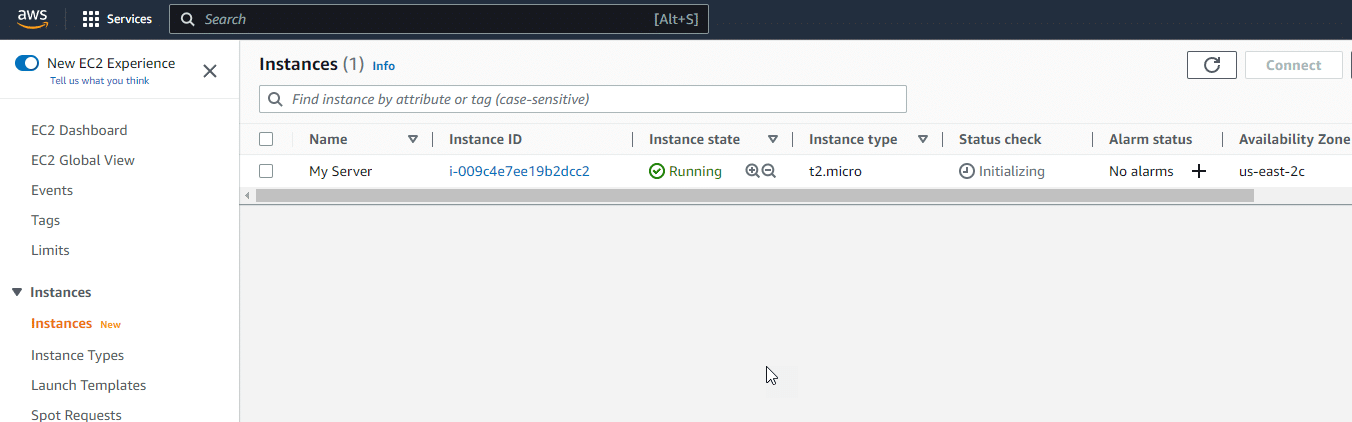Open EC2 Dashboard from sidebar
1352x422 pixels.
pyautogui.click(x=79, y=130)
